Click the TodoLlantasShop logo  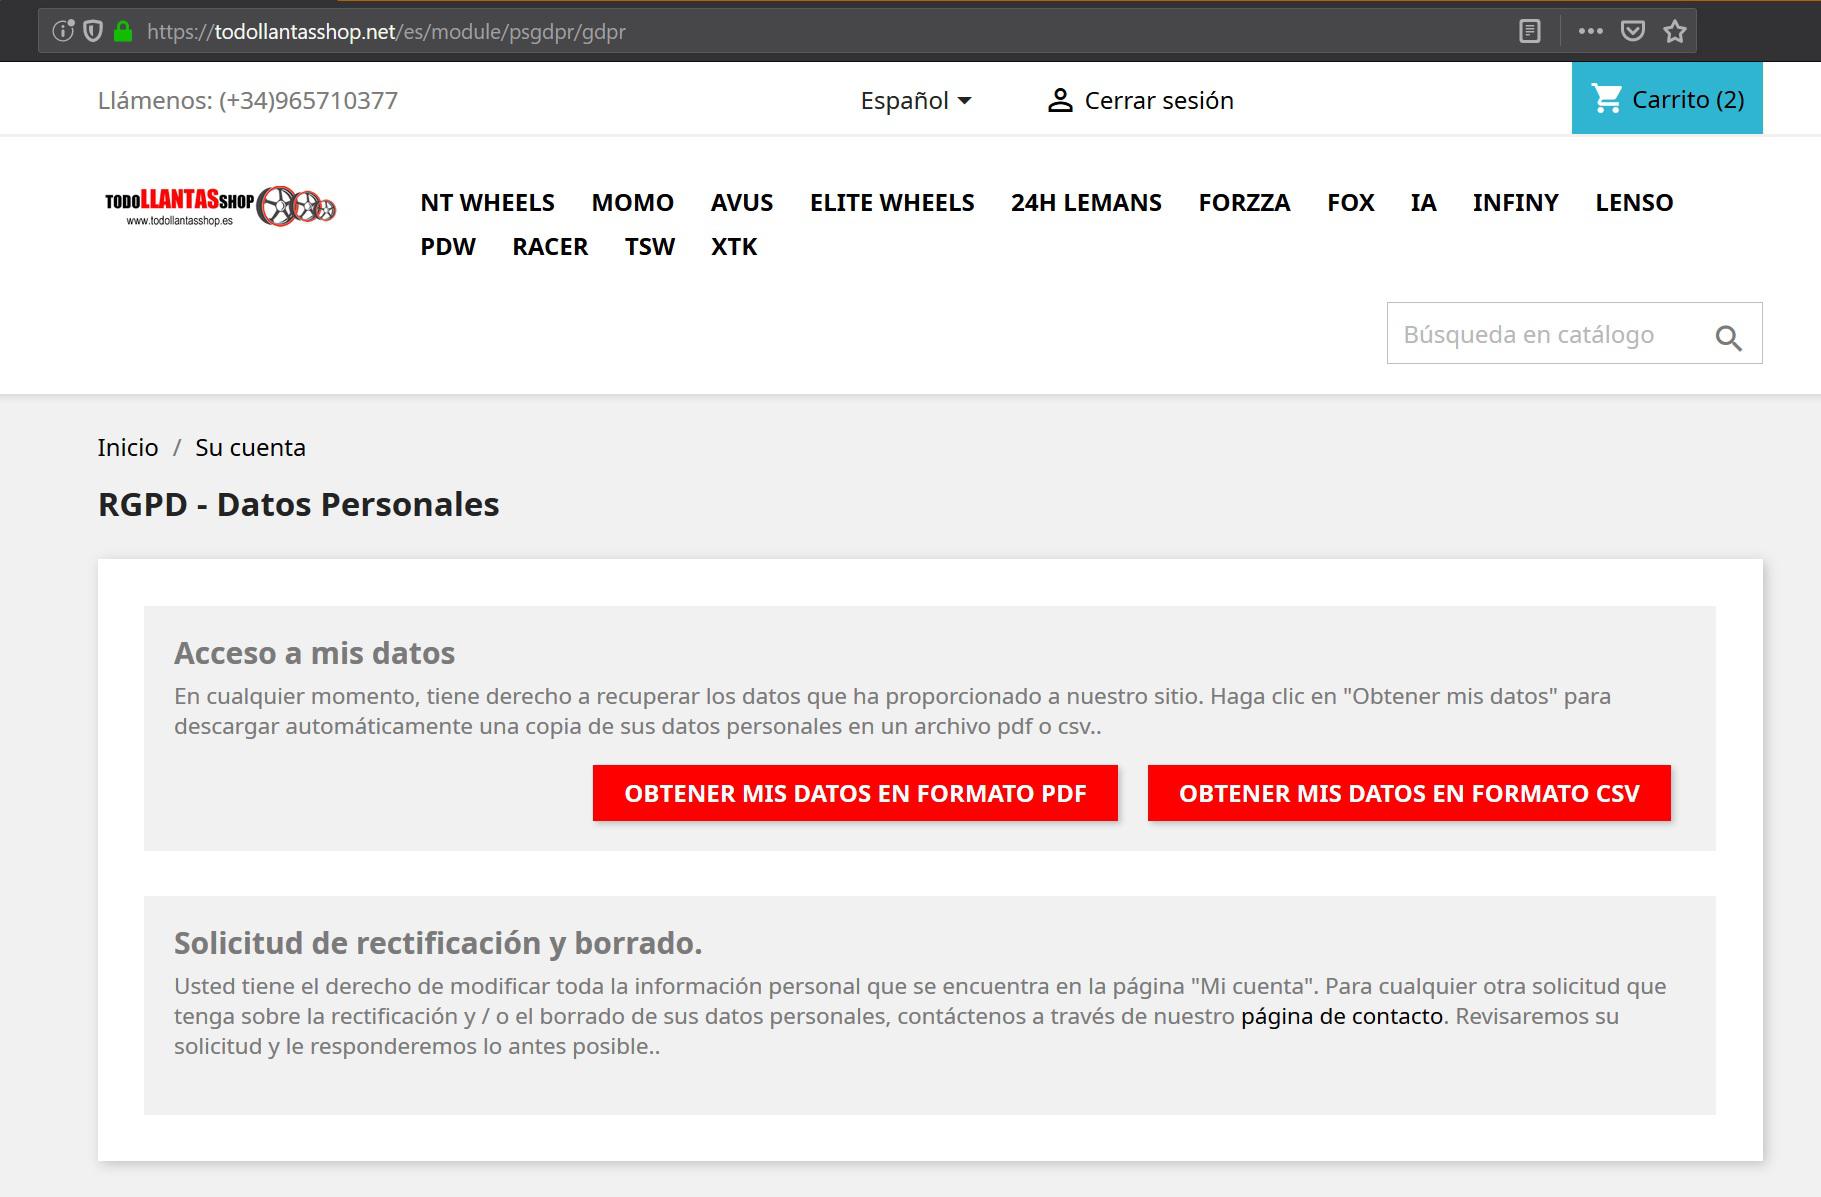point(220,206)
